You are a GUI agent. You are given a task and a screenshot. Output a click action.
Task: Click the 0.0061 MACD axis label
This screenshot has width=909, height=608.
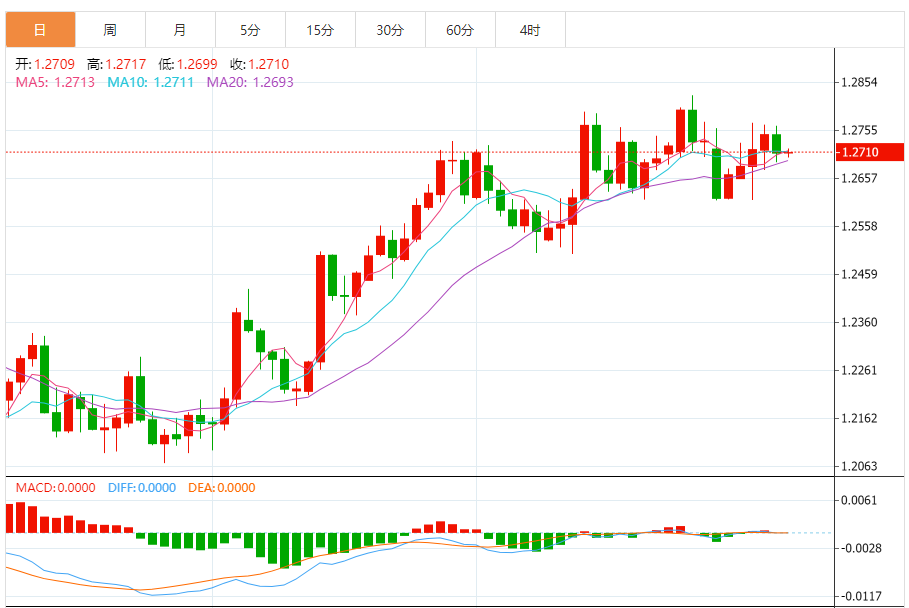point(859,500)
